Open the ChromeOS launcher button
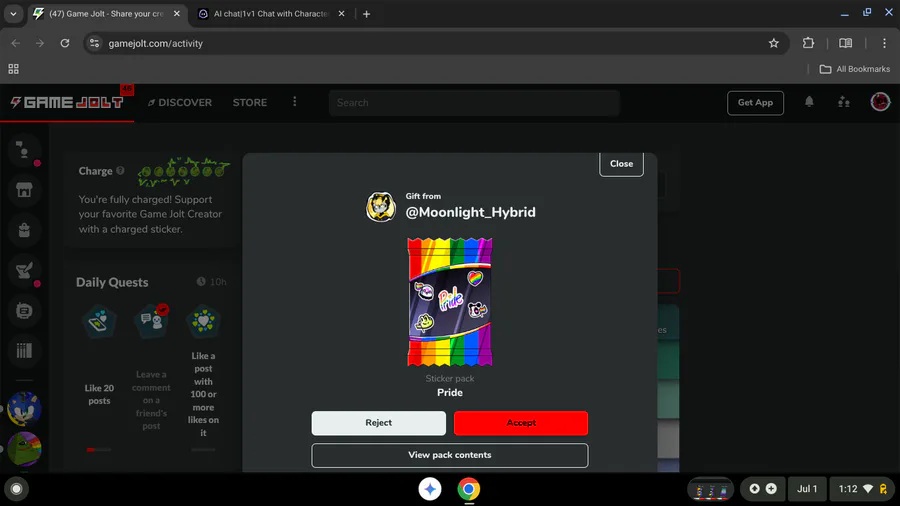 [17, 489]
